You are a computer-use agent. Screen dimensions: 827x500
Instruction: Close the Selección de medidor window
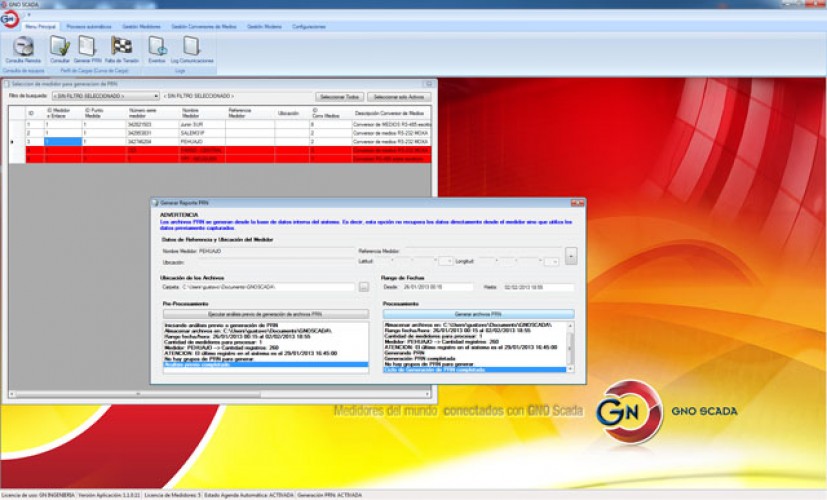coord(428,84)
